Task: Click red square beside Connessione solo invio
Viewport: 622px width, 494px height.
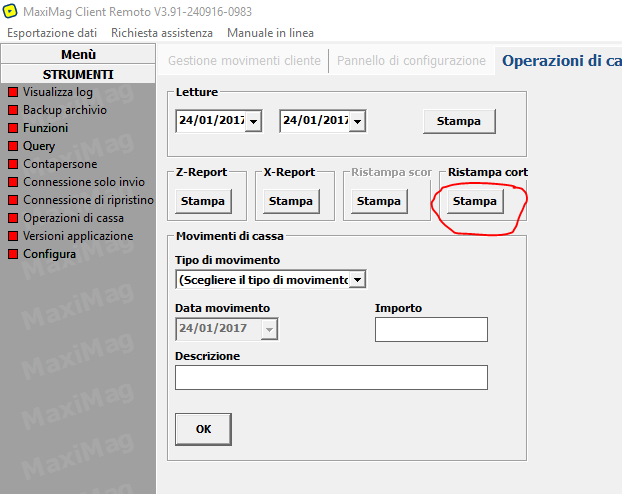Action: [13, 182]
